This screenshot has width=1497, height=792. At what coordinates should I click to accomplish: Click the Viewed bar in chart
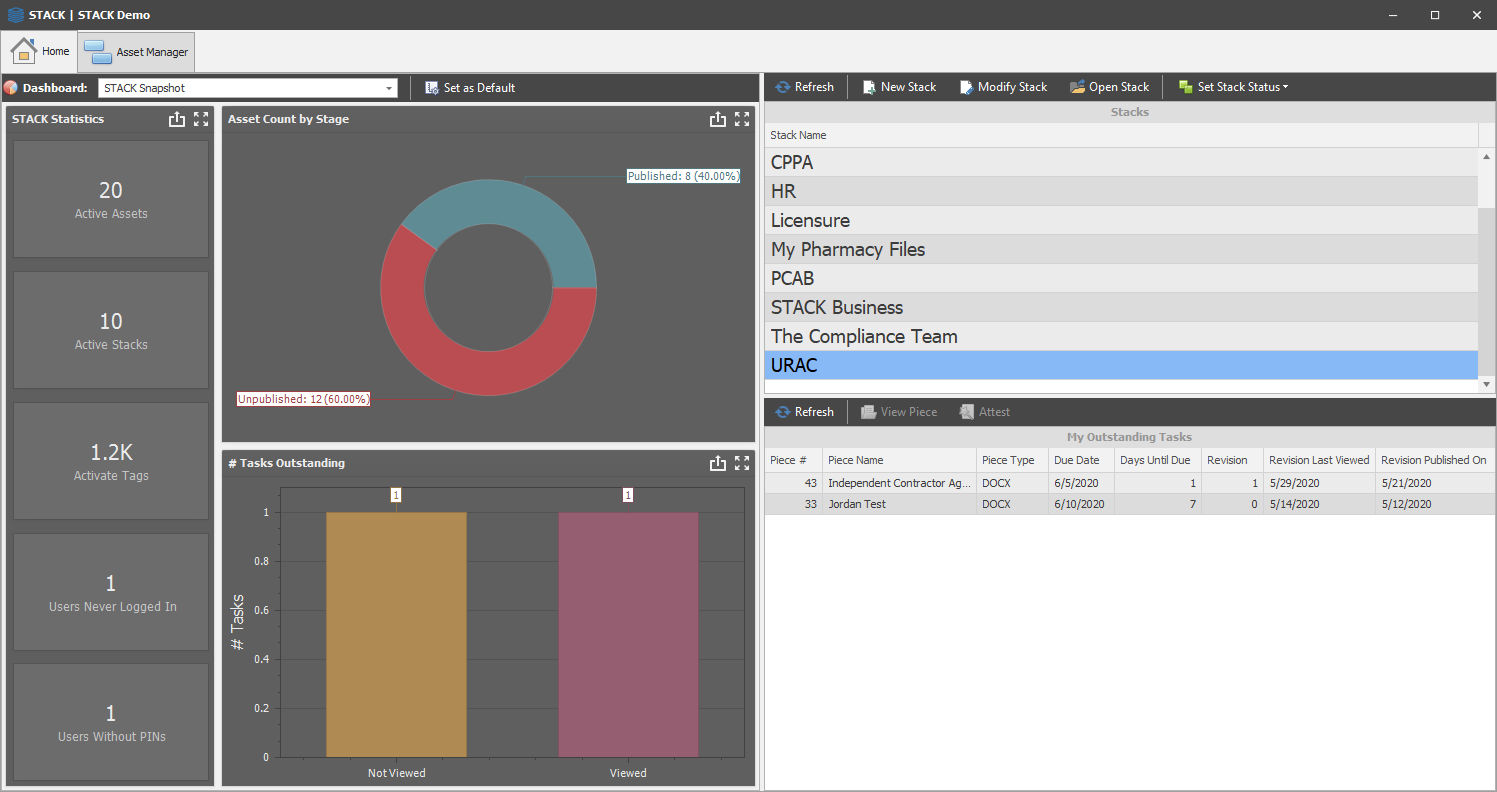pos(628,634)
